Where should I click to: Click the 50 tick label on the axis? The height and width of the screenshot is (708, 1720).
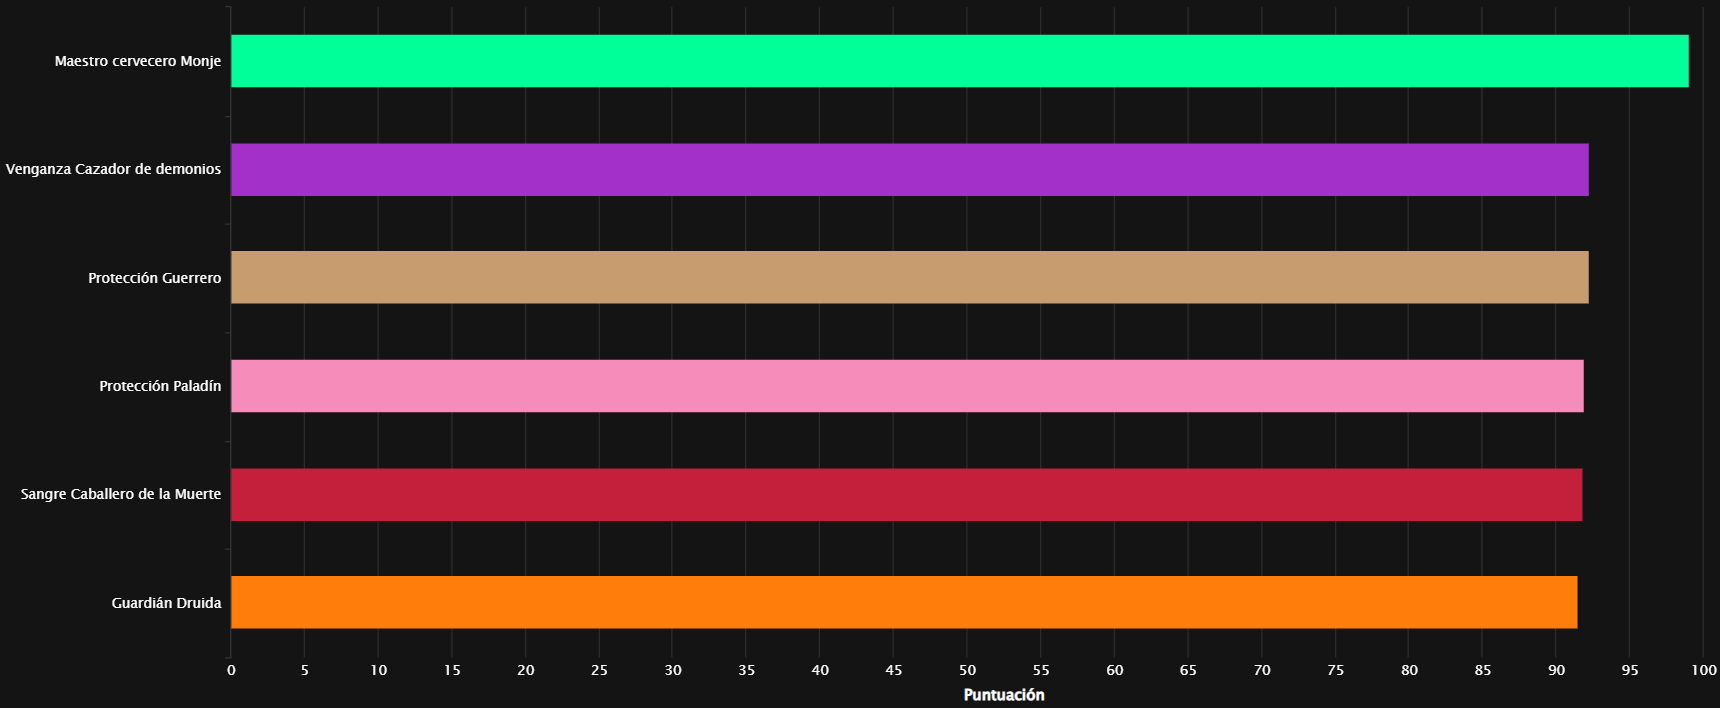[x=967, y=670]
